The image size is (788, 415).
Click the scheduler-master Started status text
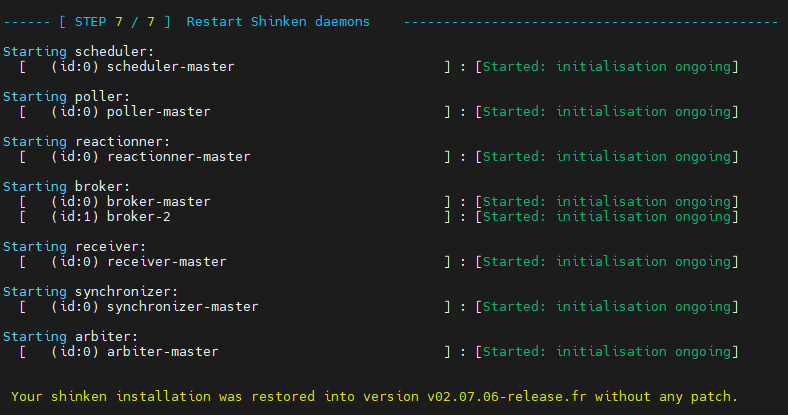click(x=610, y=67)
